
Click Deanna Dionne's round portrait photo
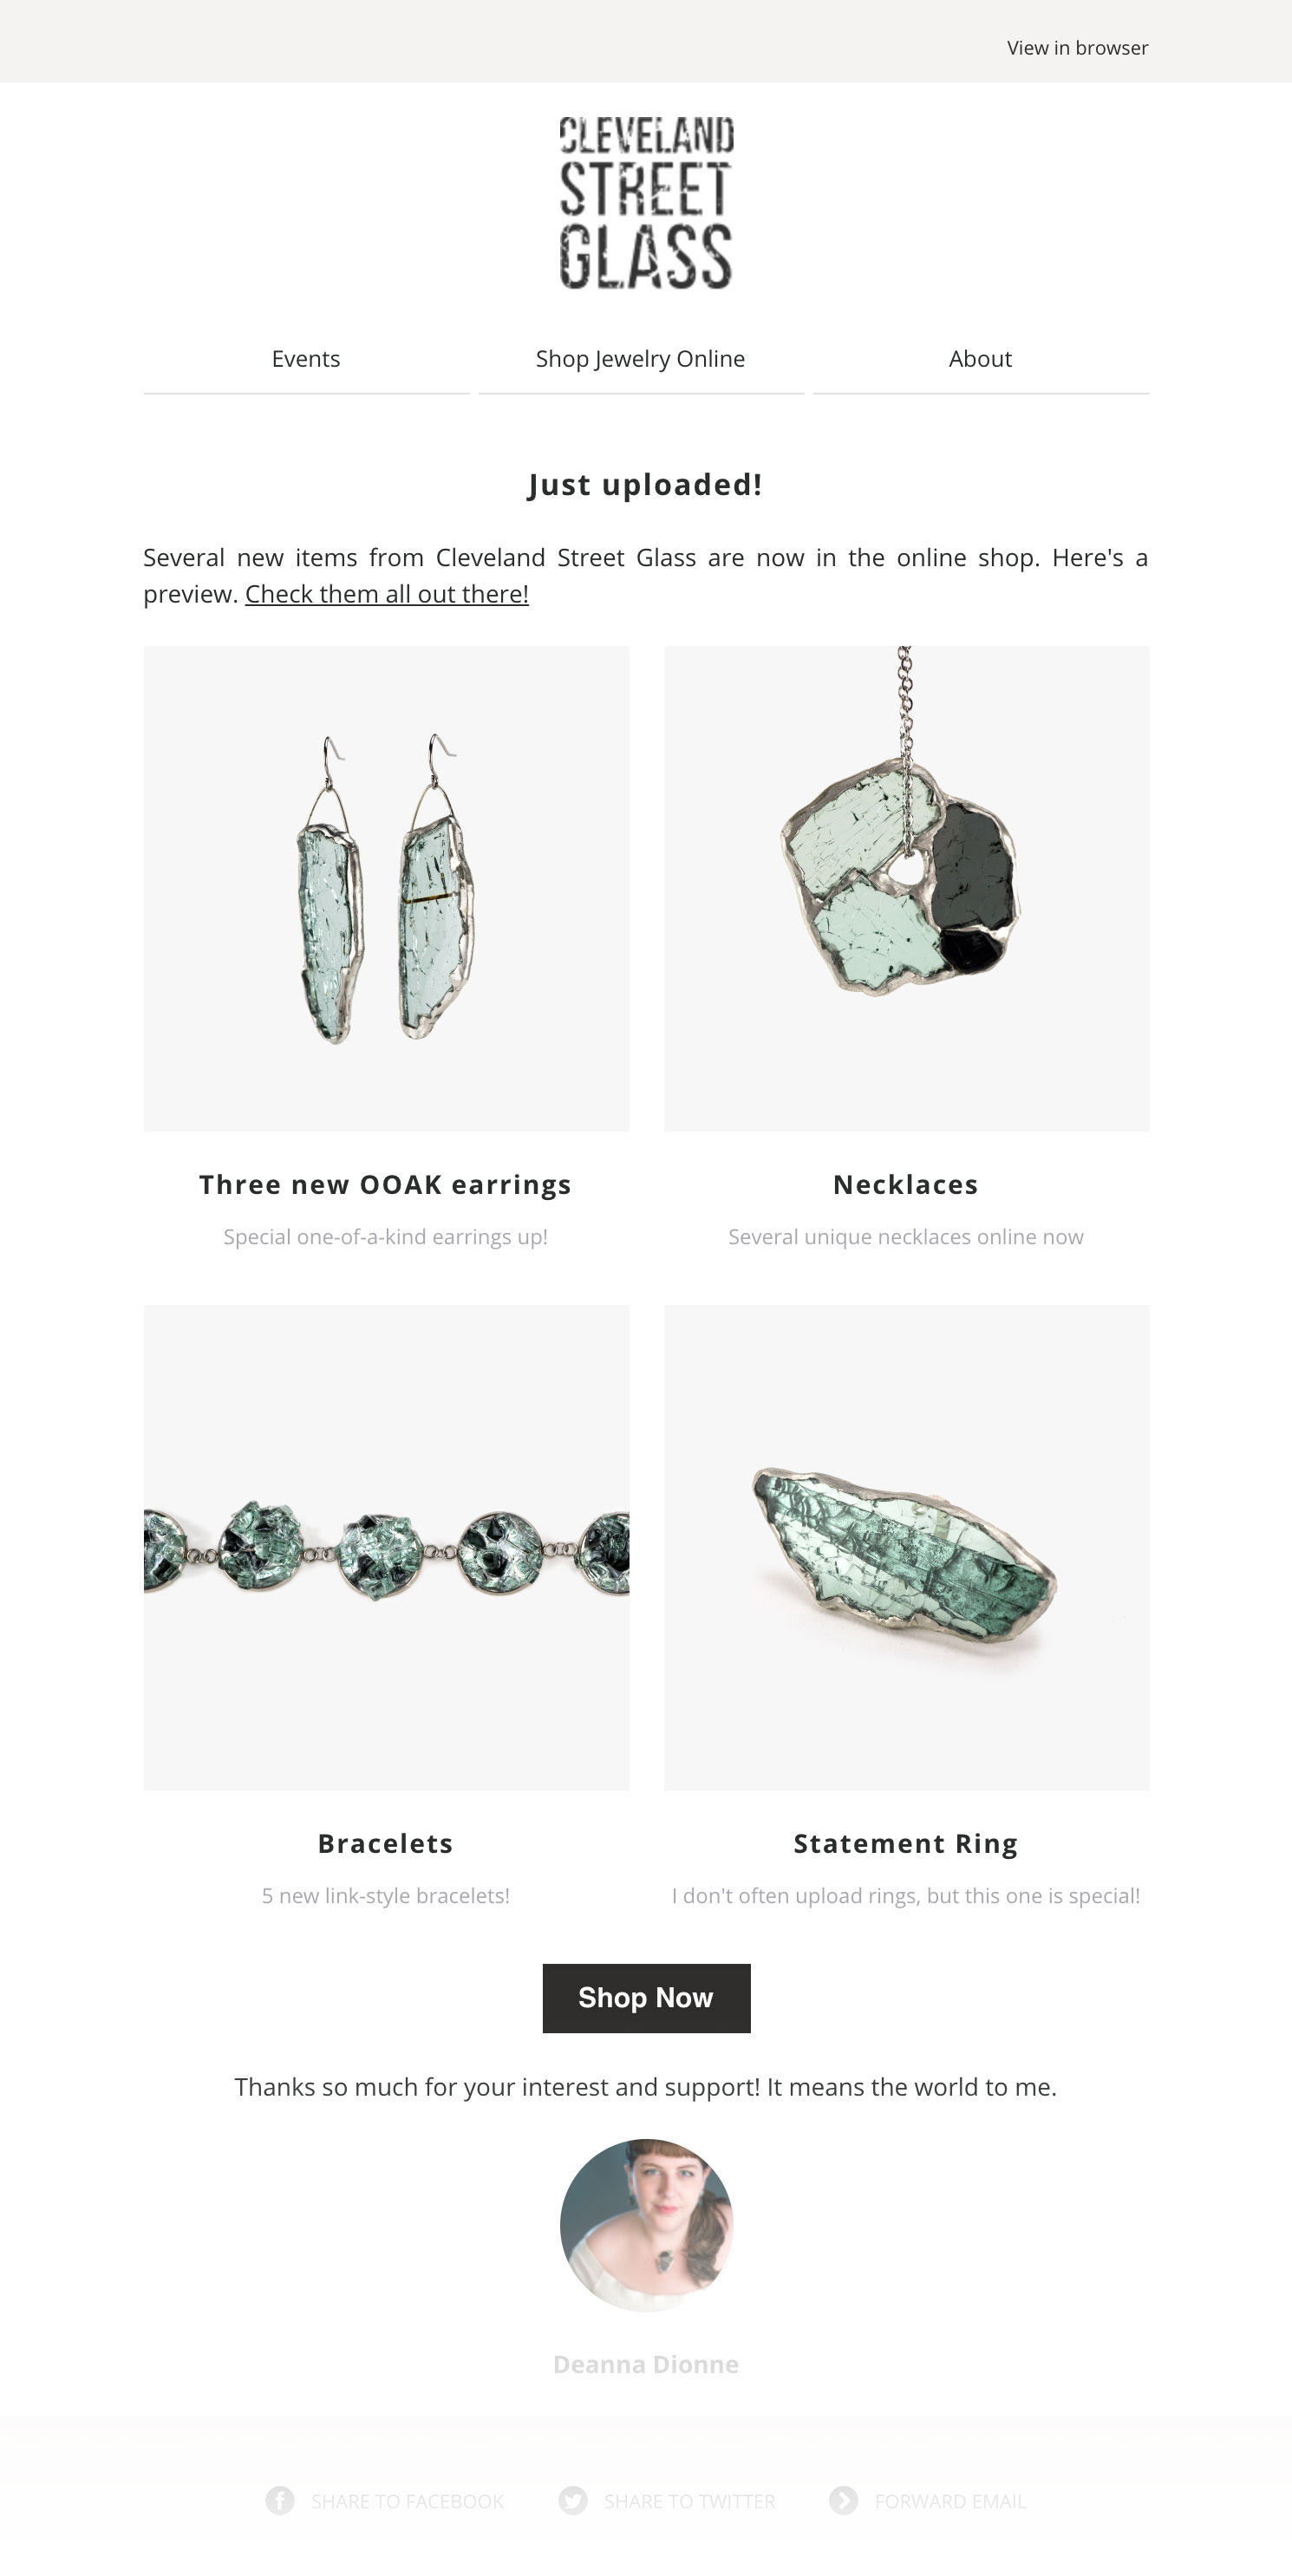click(646, 2226)
